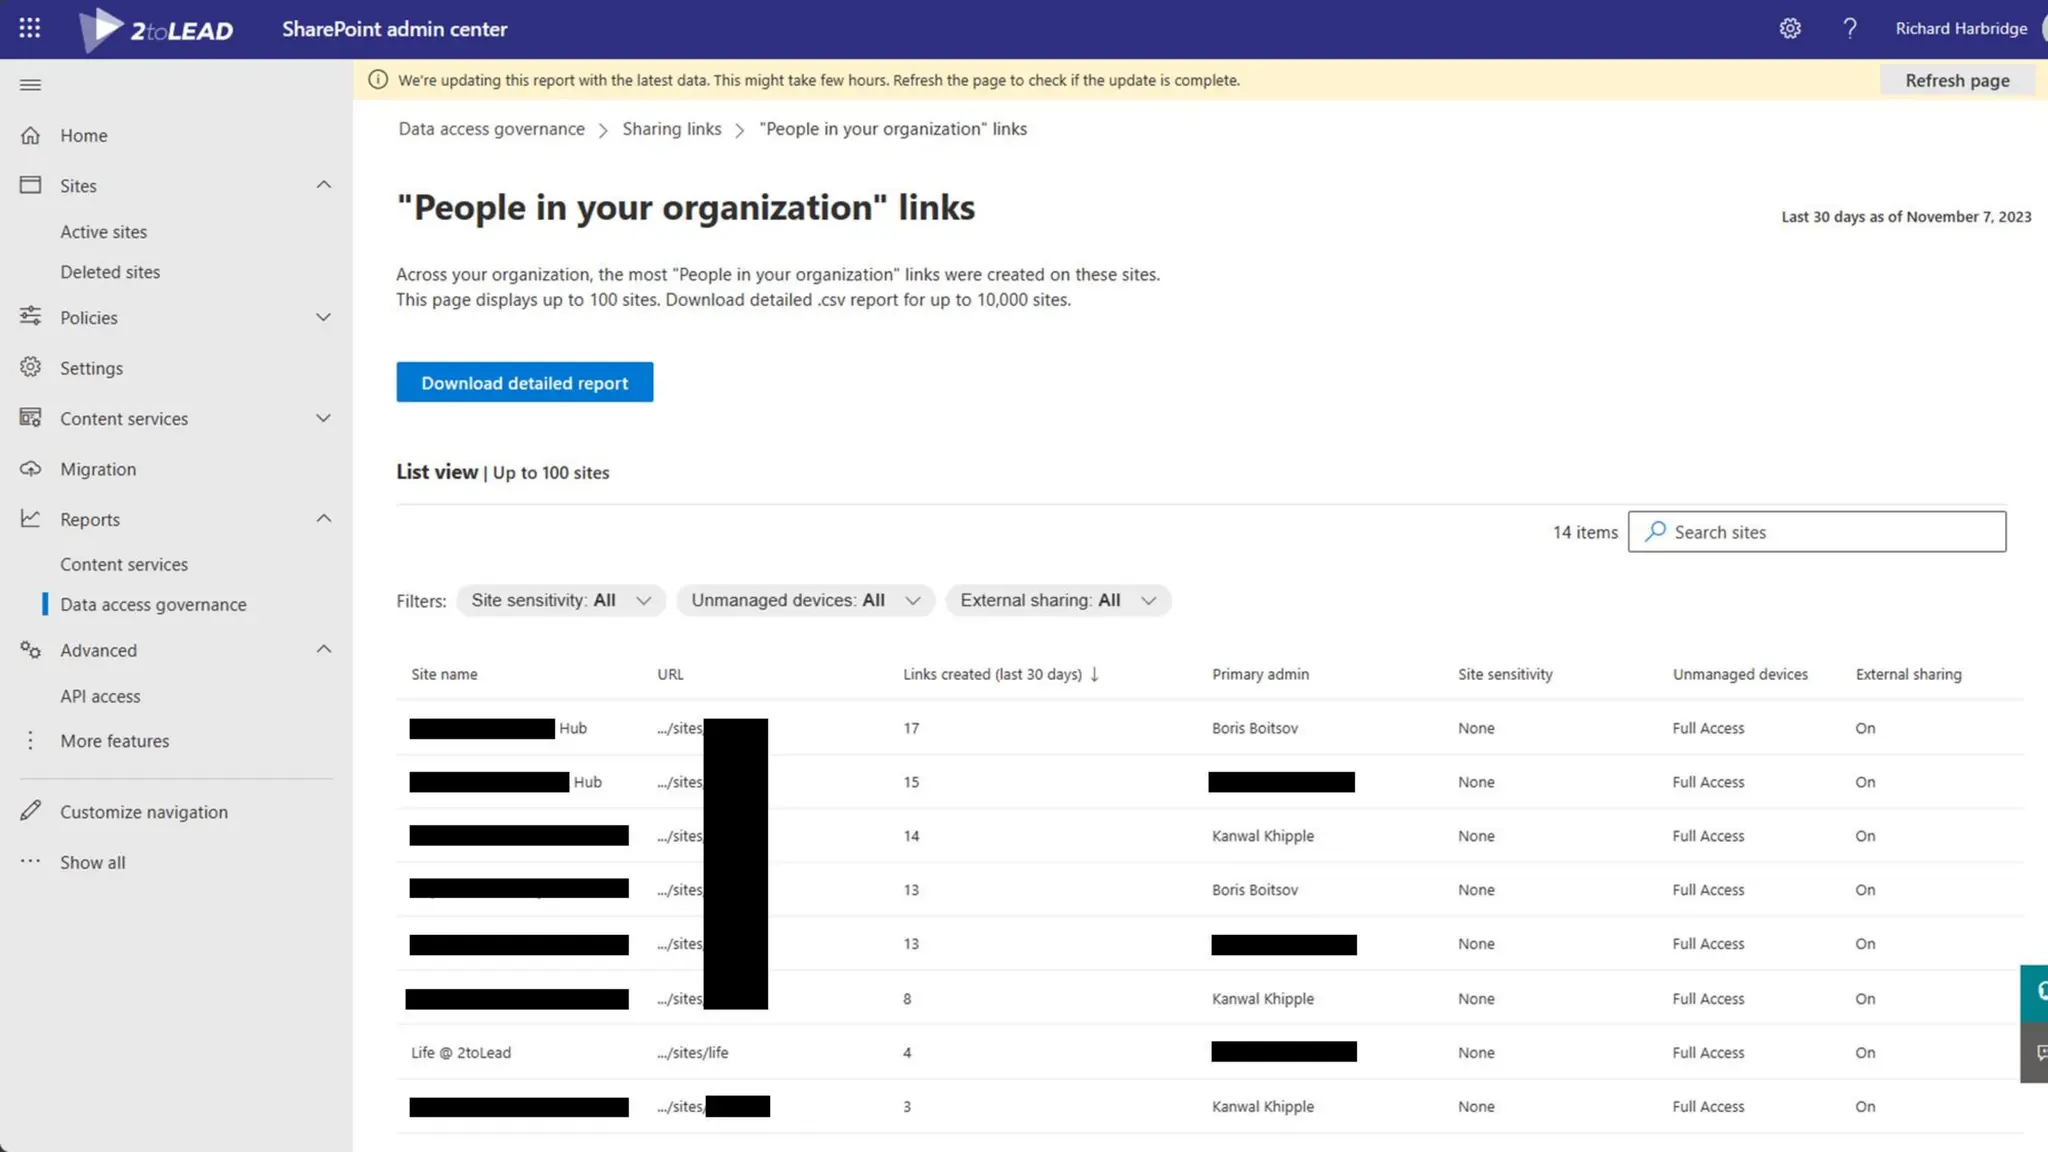Click Download detailed report button
The height and width of the screenshot is (1152, 2048).
coord(524,382)
